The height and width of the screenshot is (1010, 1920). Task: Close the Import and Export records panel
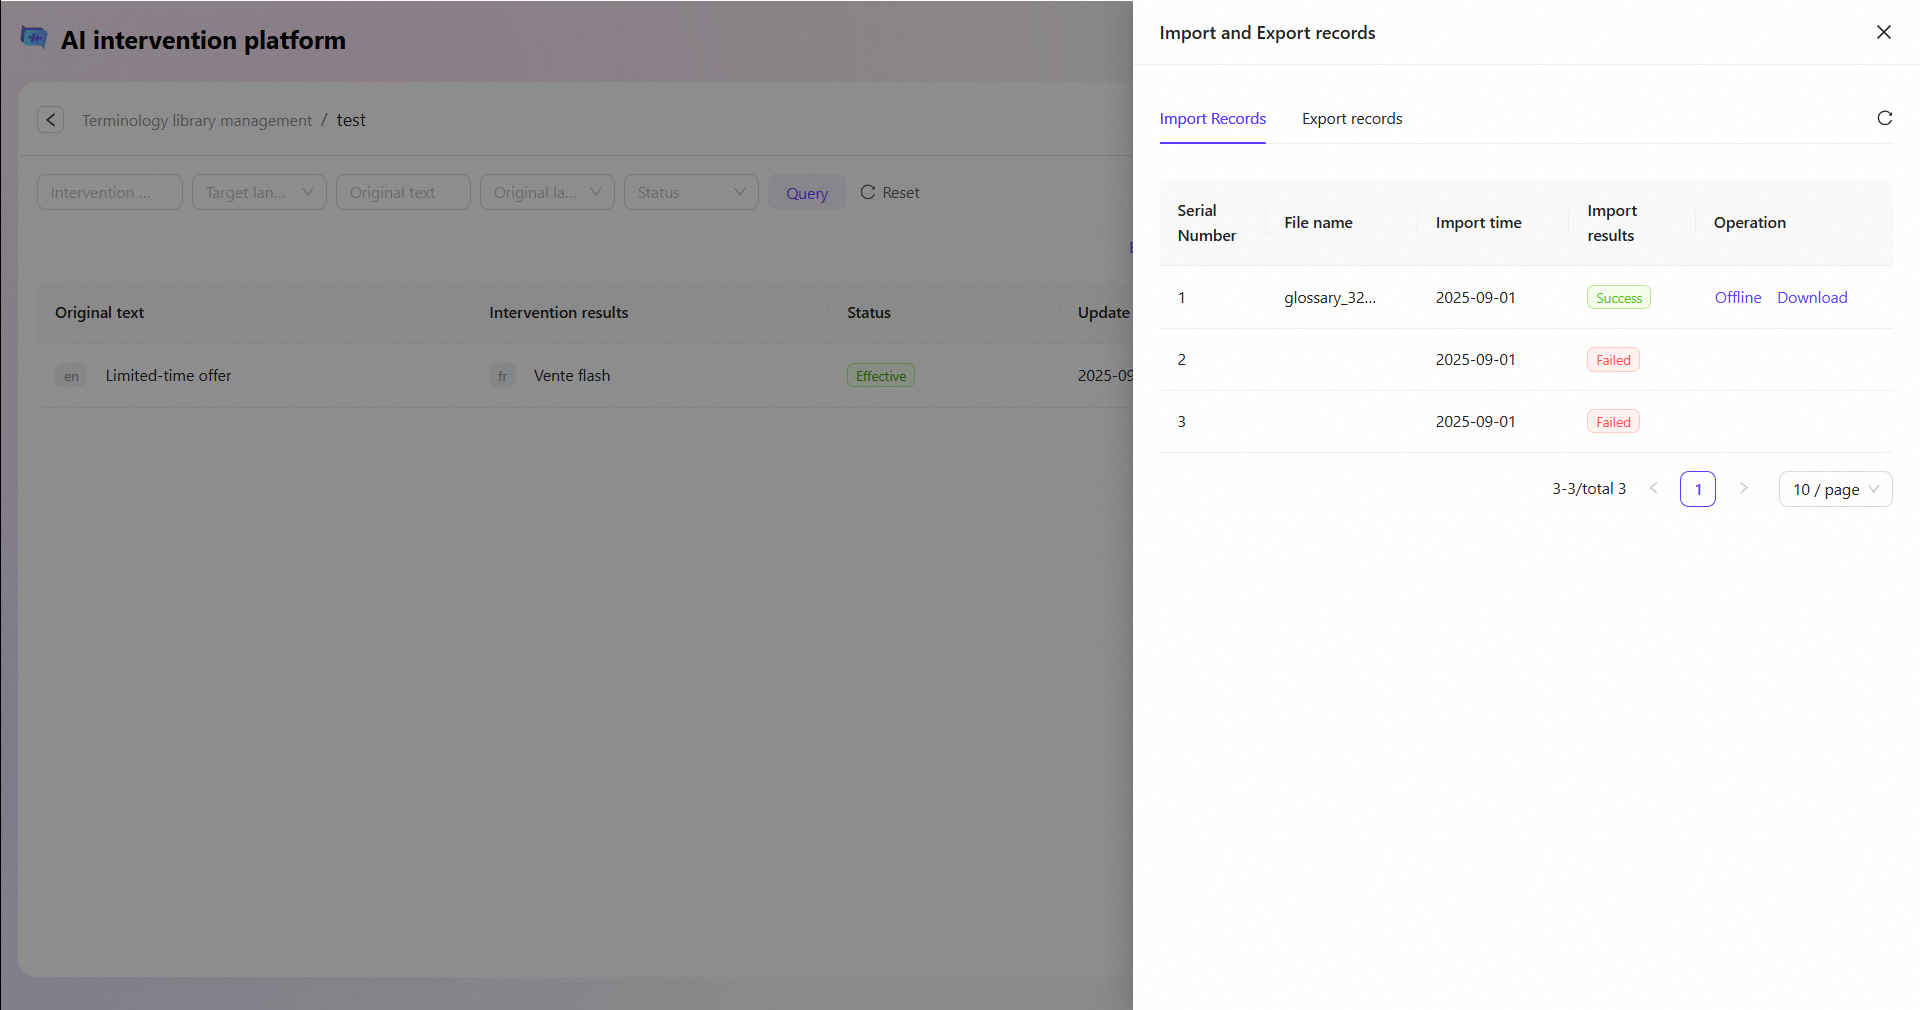pyautogui.click(x=1883, y=33)
